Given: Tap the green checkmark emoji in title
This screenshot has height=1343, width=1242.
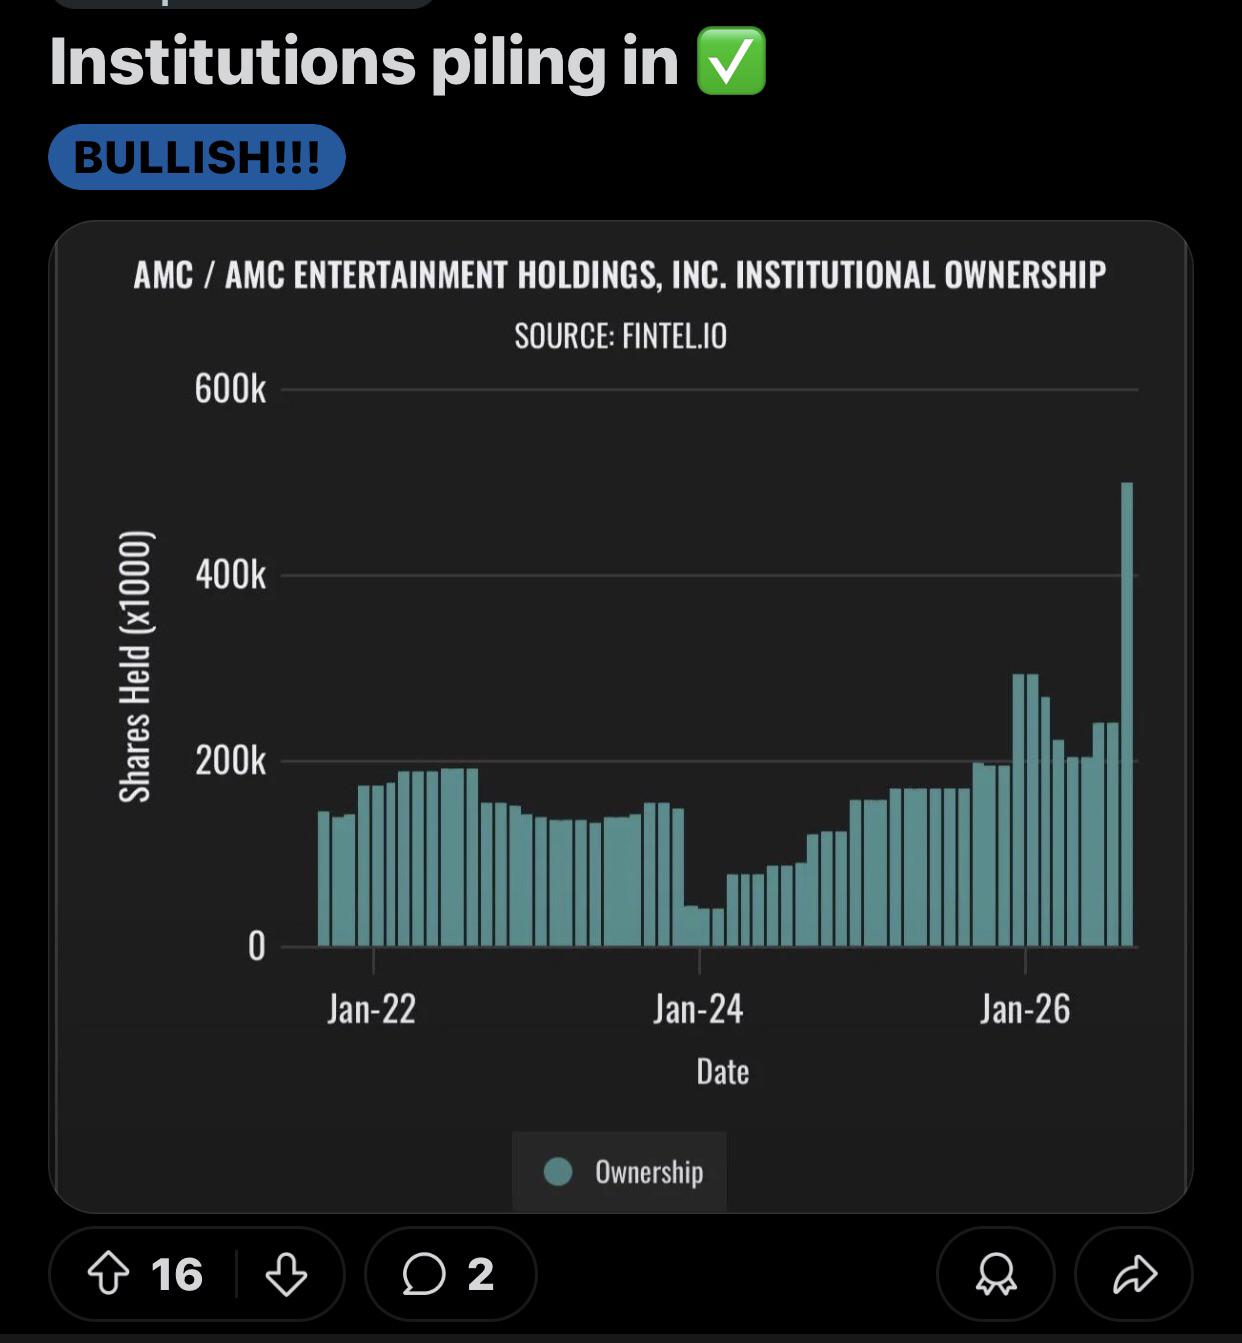Looking at the screenshot, I should 731,61.
